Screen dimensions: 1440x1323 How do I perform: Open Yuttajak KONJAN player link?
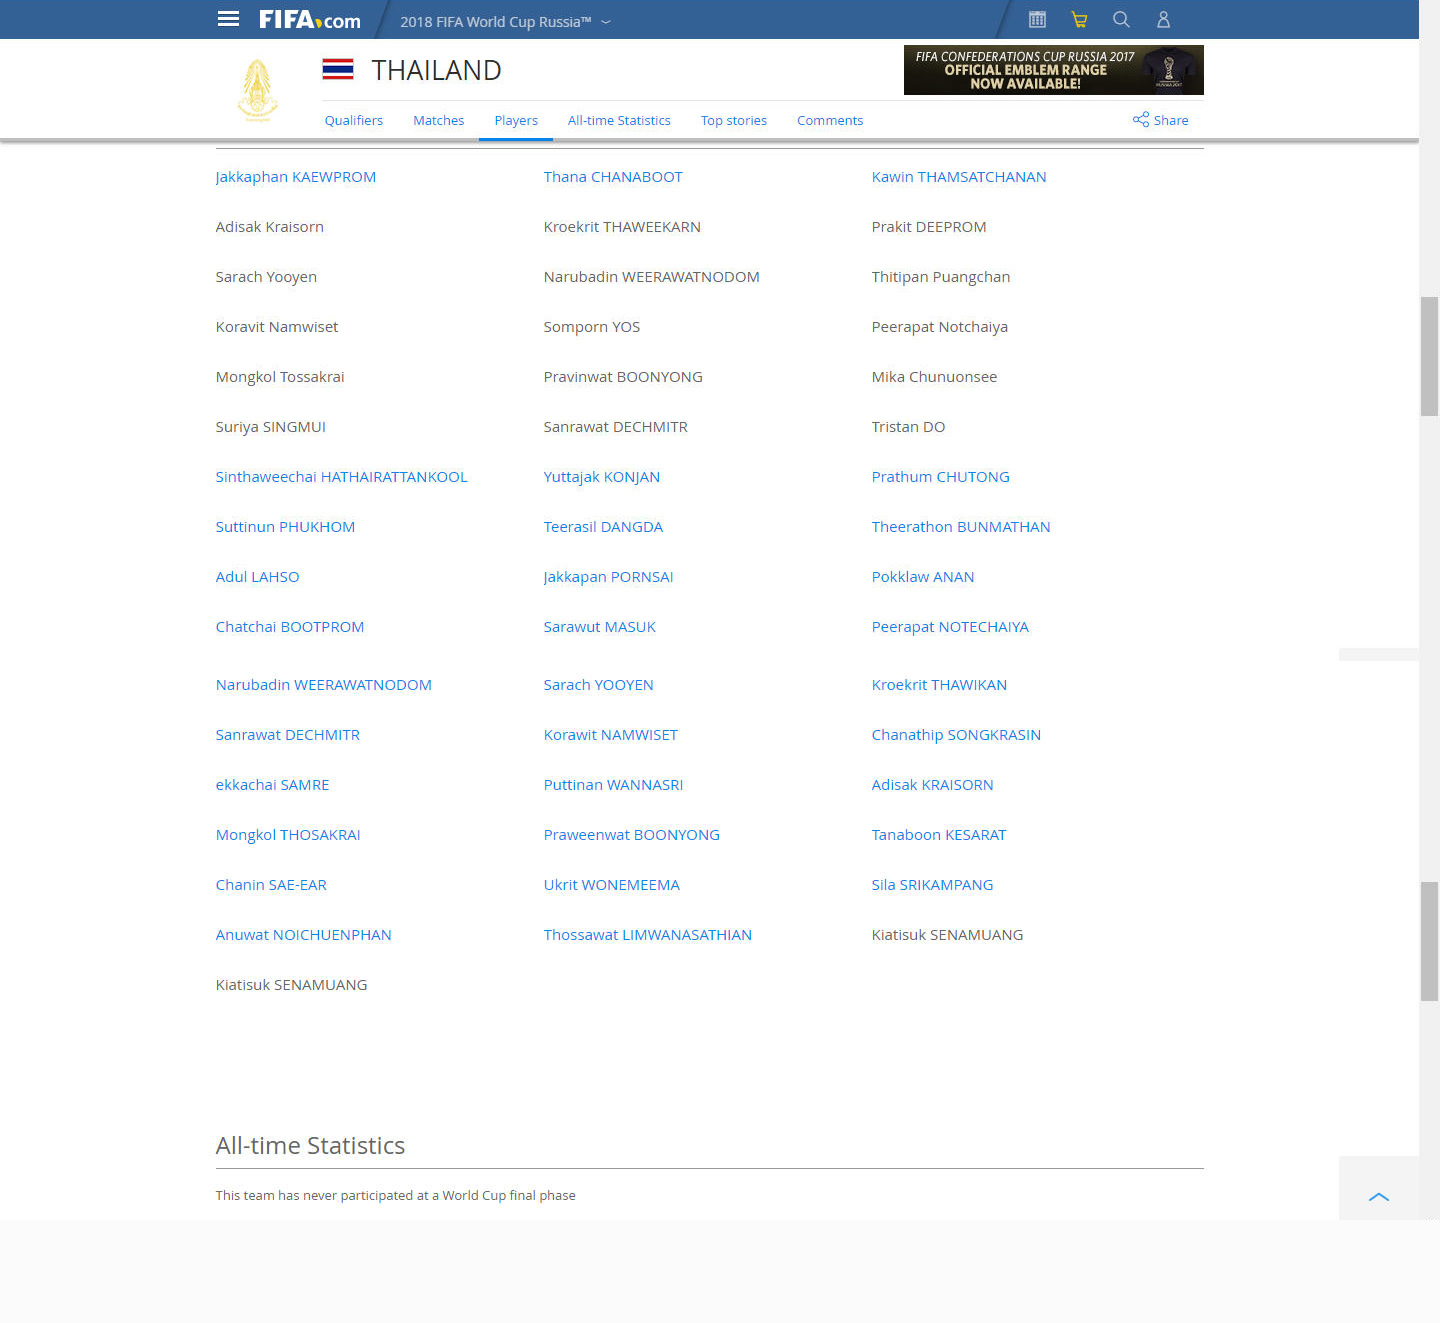tap(602, 477)
